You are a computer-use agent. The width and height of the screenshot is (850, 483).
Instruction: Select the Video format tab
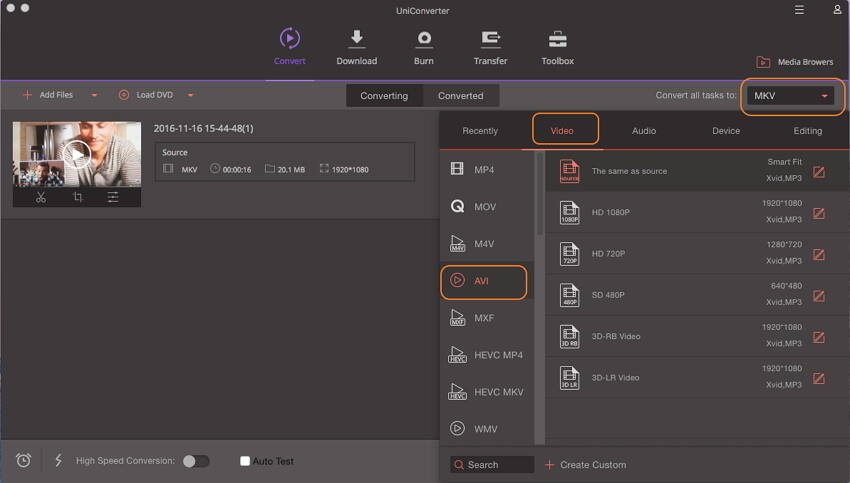pos(562,131)
